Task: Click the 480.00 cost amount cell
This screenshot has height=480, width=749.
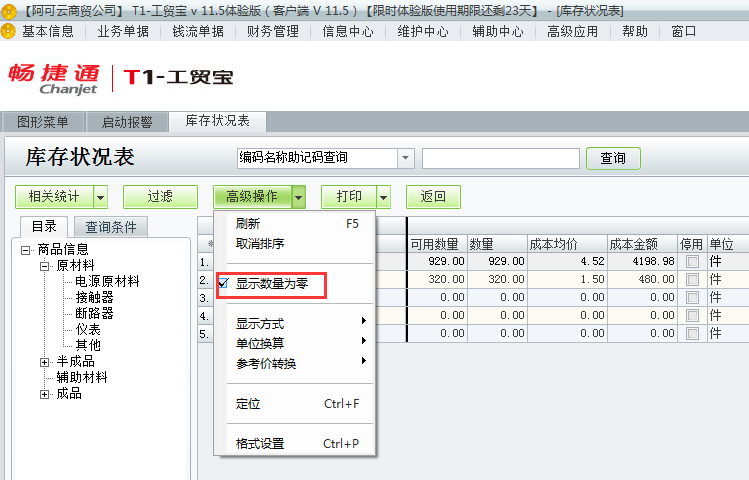Action: [x=642, y=279]
